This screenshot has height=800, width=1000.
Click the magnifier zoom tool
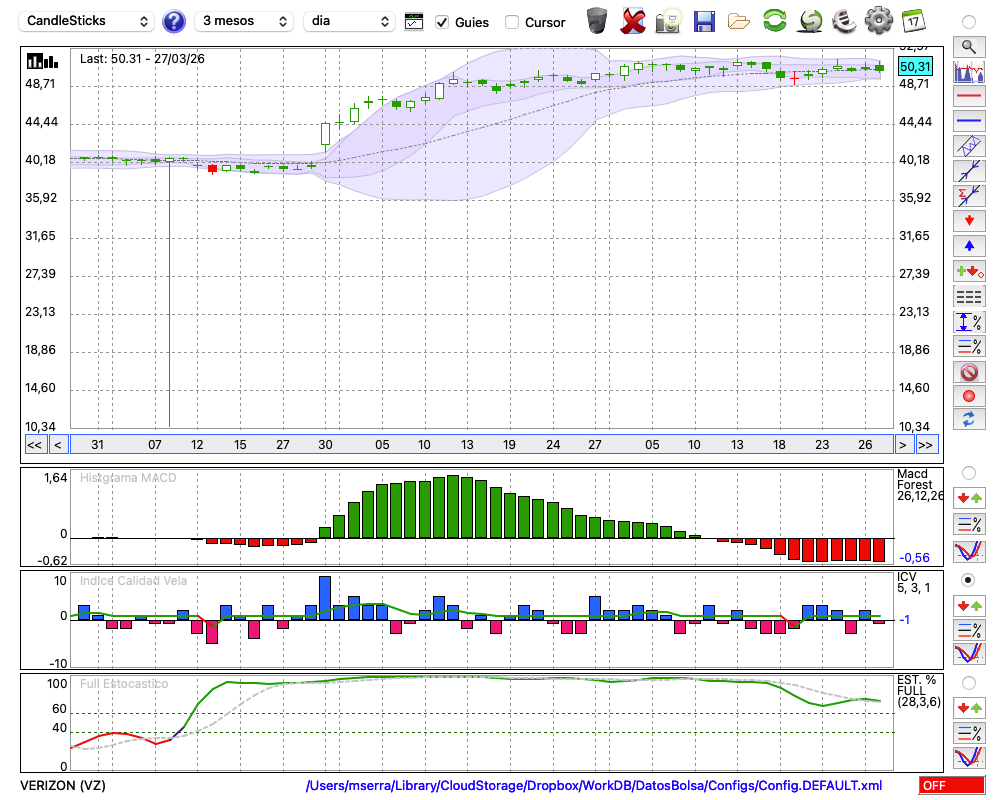pyautogui.click(x=968, y=46)
